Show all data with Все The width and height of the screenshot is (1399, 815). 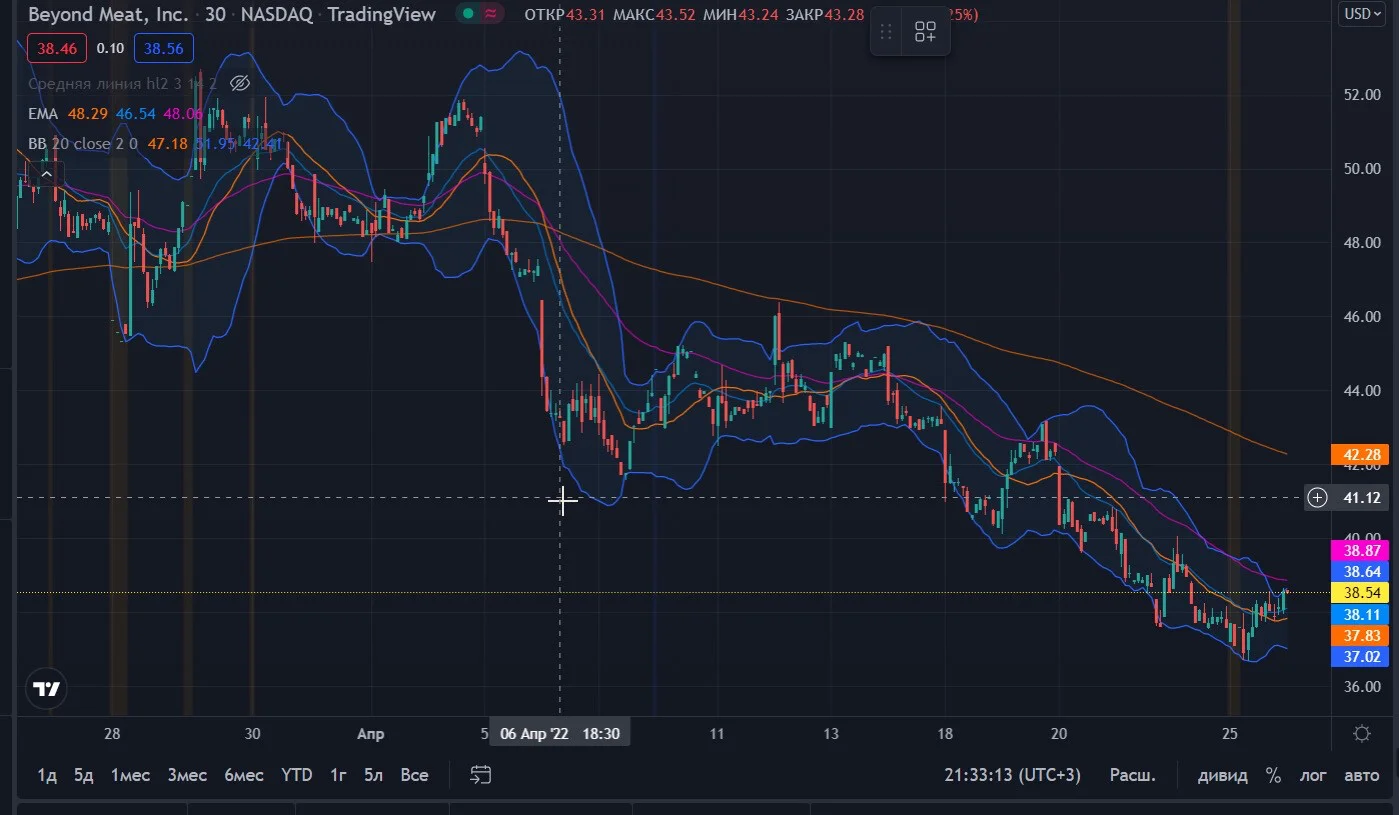click(x=414, y=775)
